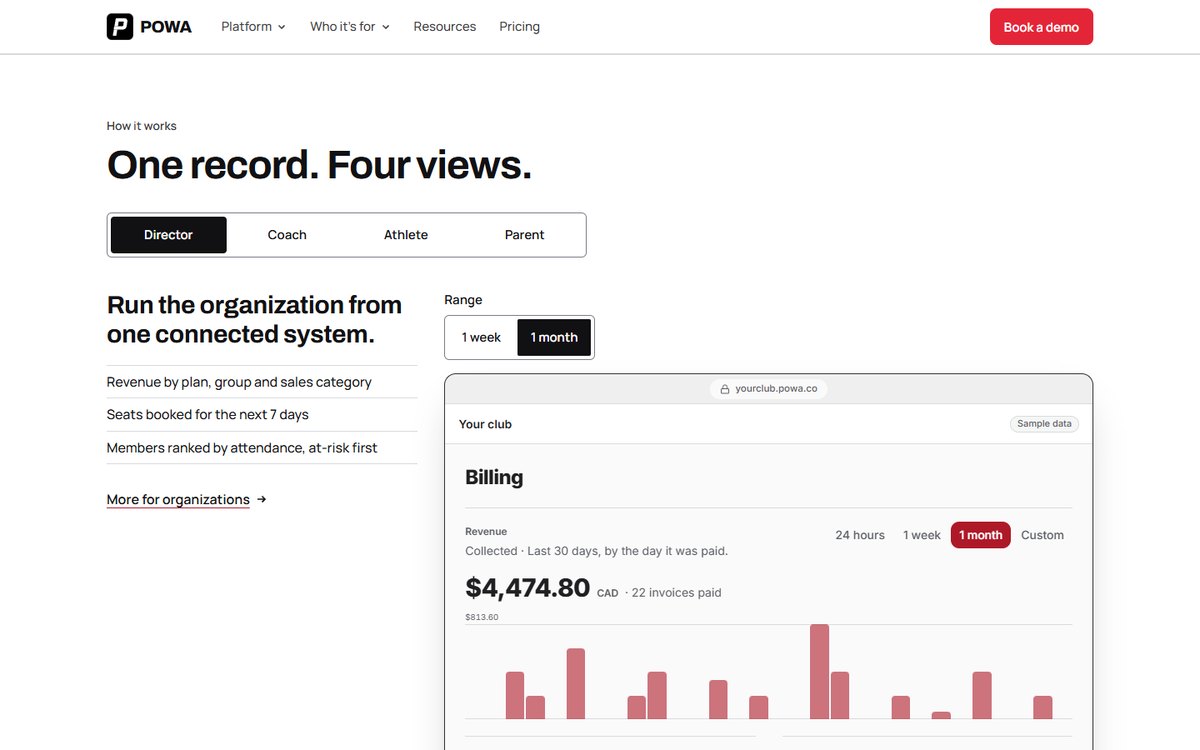Switch to the Parent tab
This screenshot has width=1200, height=750.
click(x=524, y=235)
